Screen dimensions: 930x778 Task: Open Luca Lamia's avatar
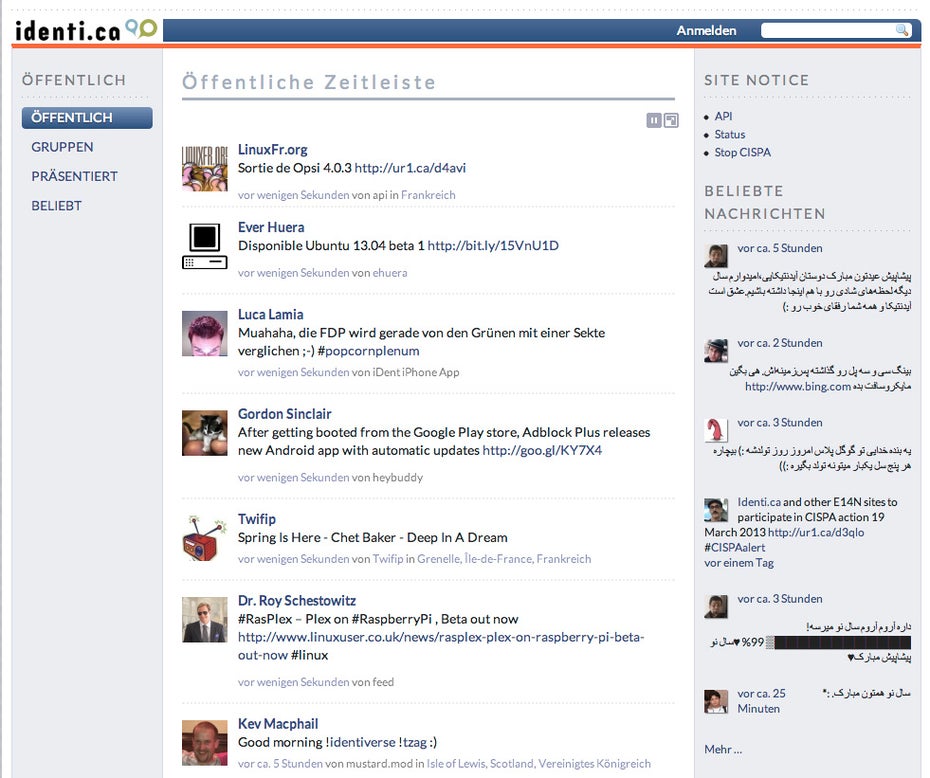tap(205, 333)
